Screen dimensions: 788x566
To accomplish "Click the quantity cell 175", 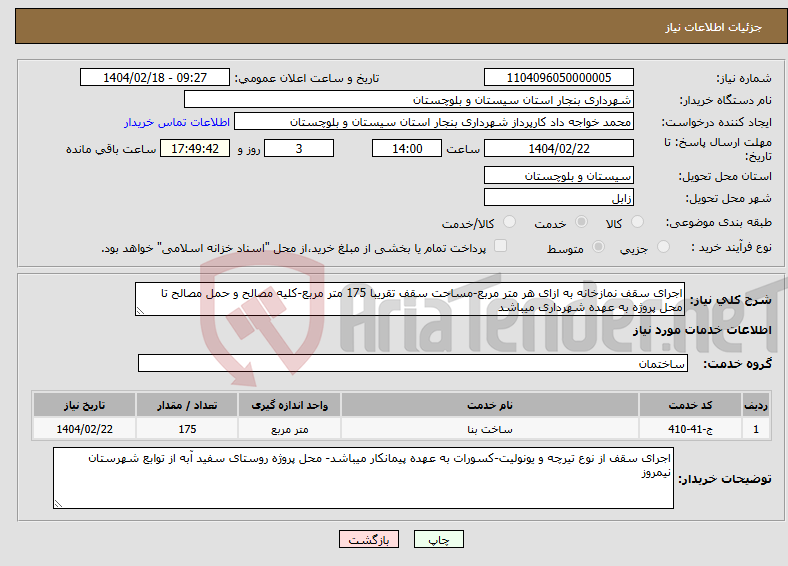I will pos(187,429).
